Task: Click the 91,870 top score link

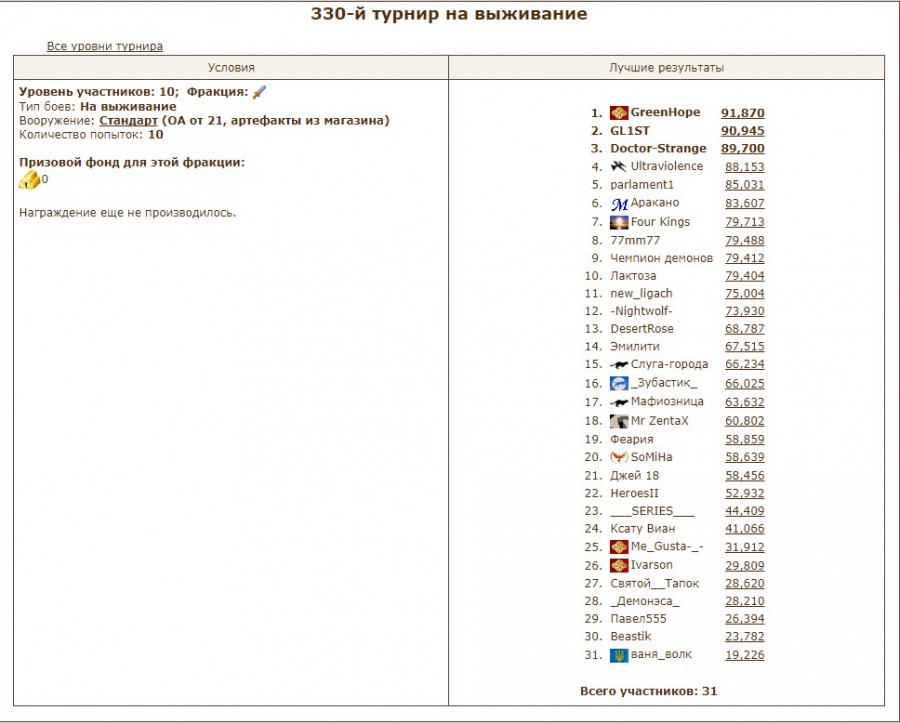Action: 742,113
